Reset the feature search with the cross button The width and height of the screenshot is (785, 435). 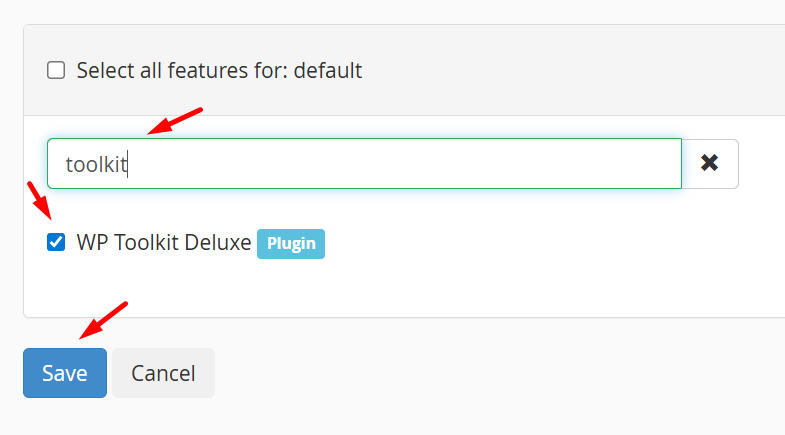[709, 164]
